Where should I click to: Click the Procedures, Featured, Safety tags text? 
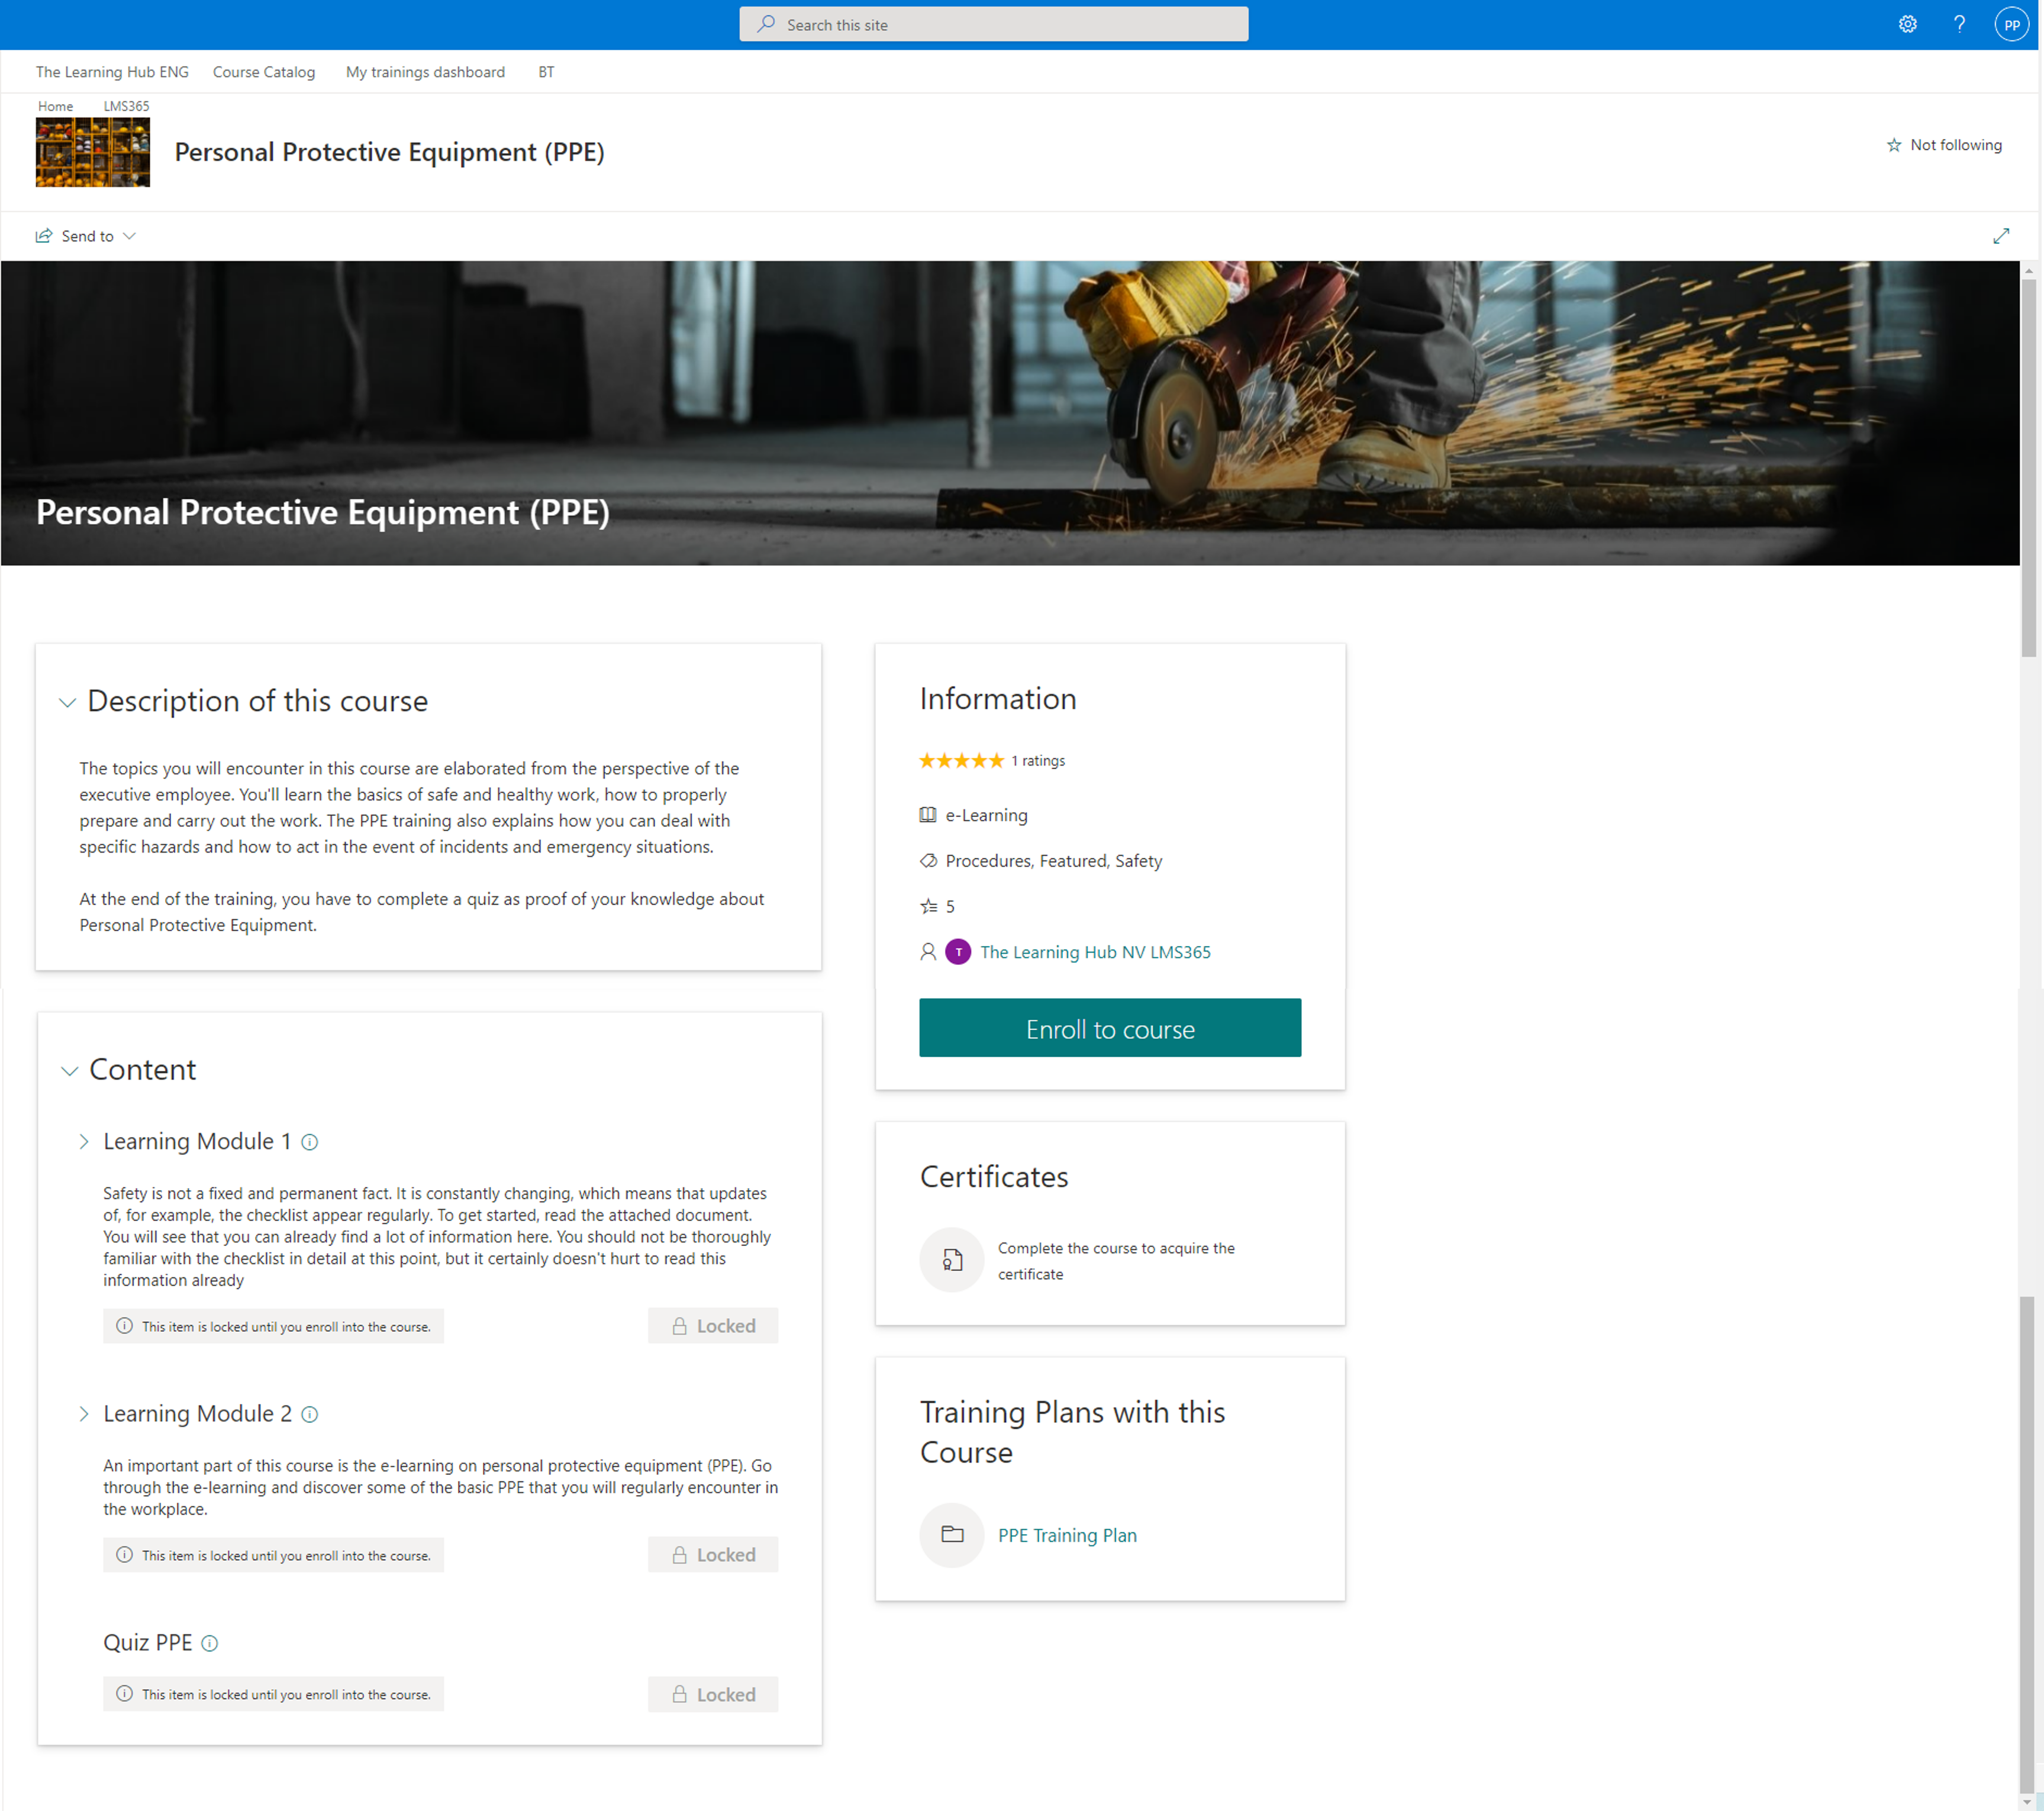(x=1053, y=861)
